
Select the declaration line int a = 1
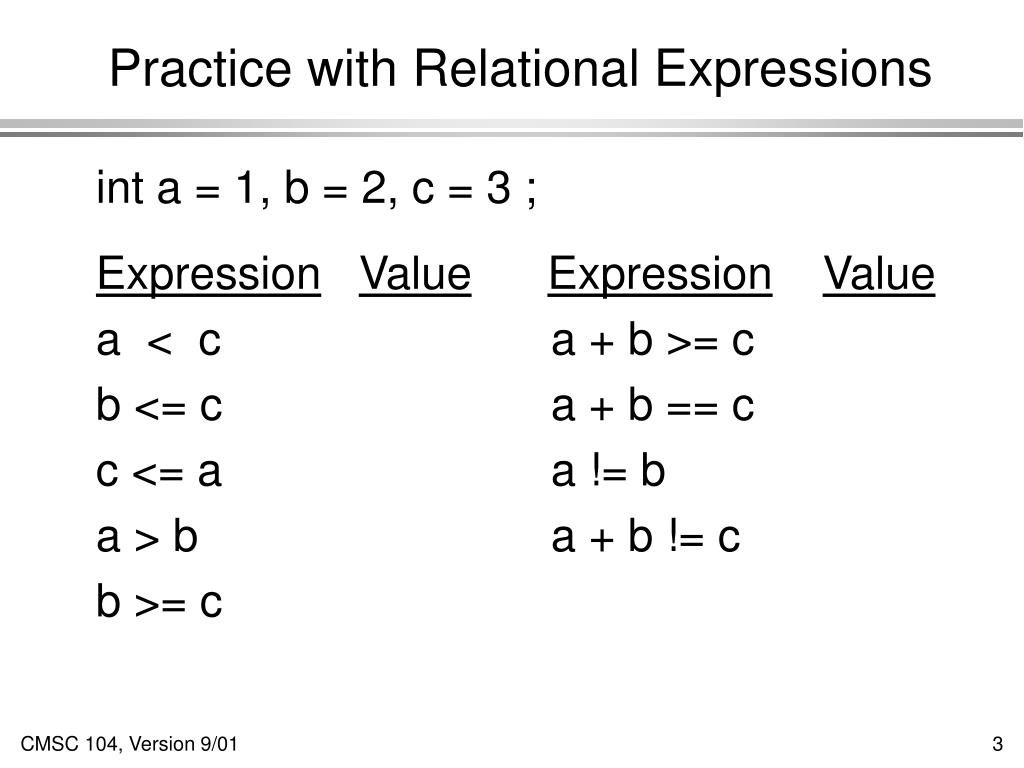[x=316, y=188]
